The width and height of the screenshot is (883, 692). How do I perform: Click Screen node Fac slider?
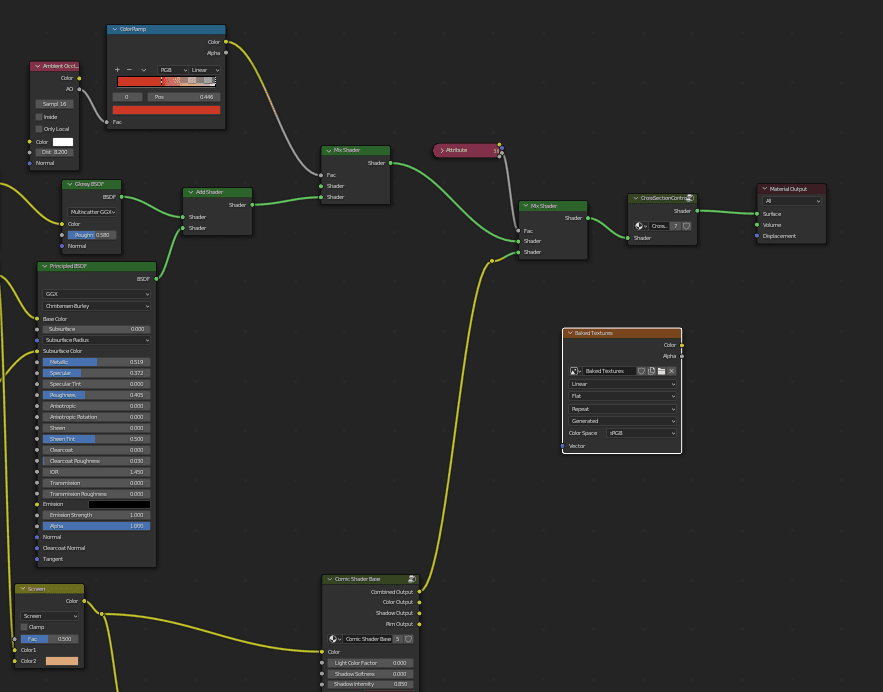[x=50, y=639]
